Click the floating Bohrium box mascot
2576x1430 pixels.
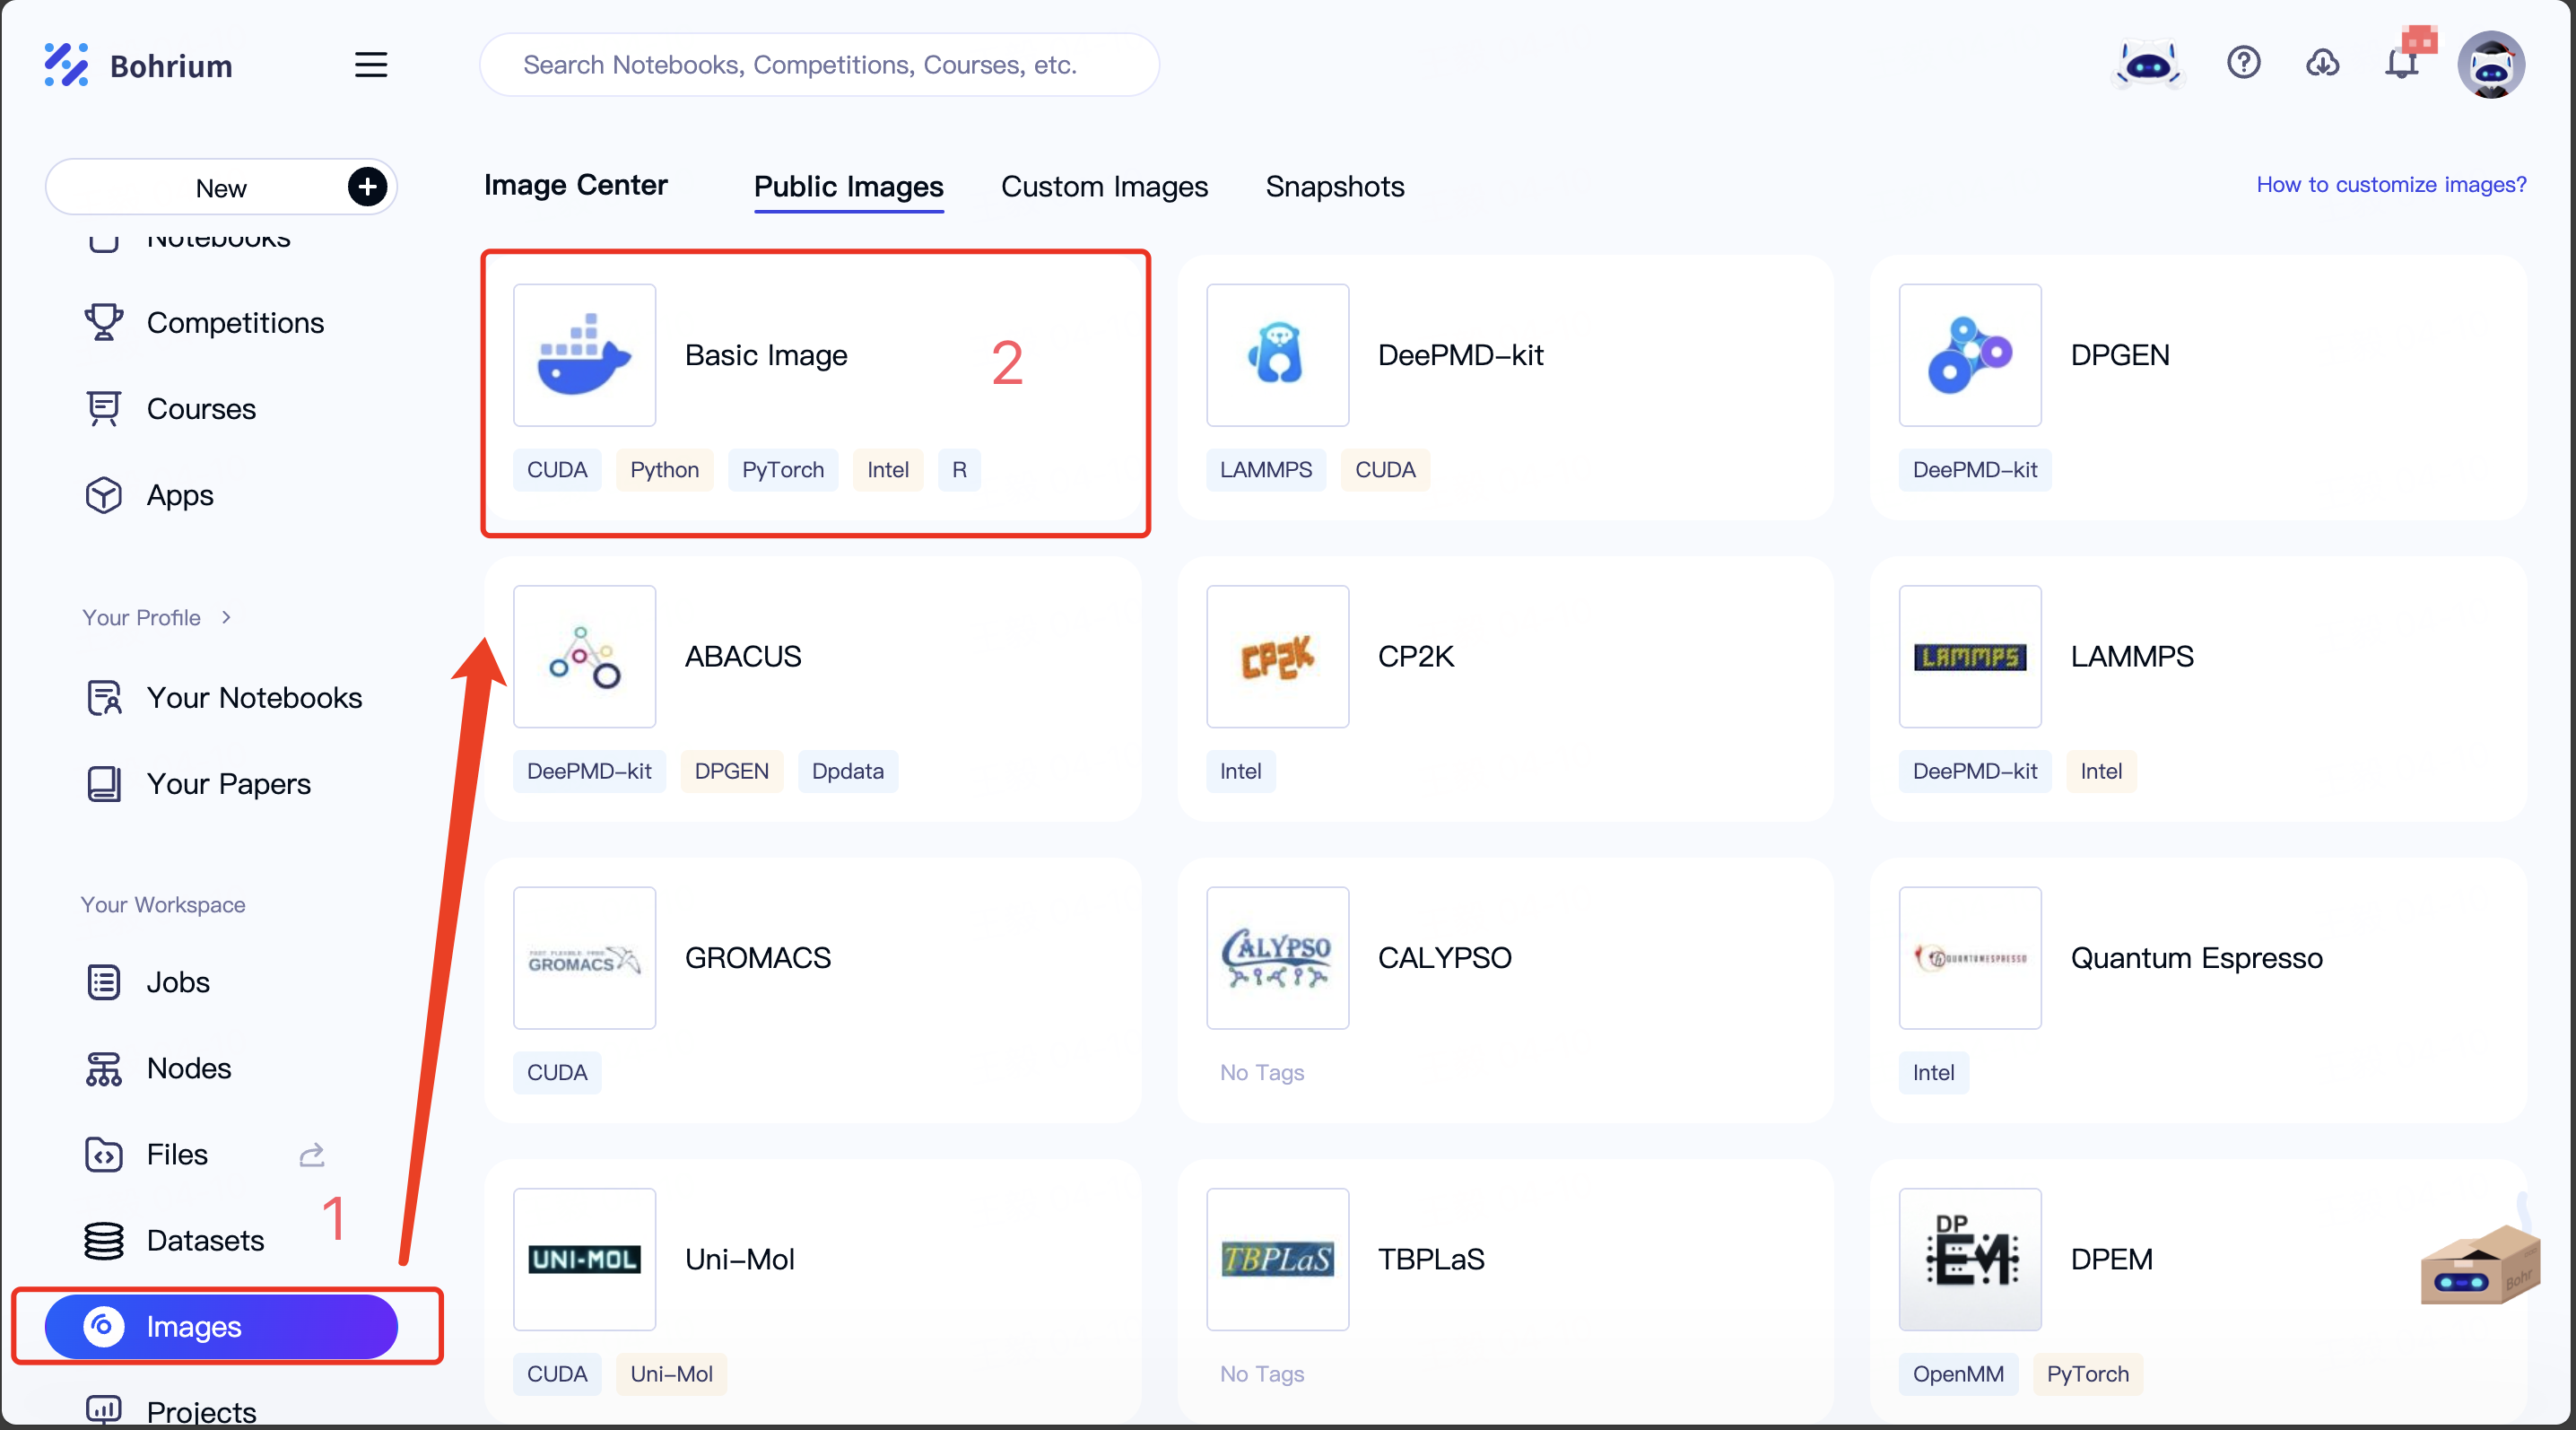click(x=2480, y=1265)
